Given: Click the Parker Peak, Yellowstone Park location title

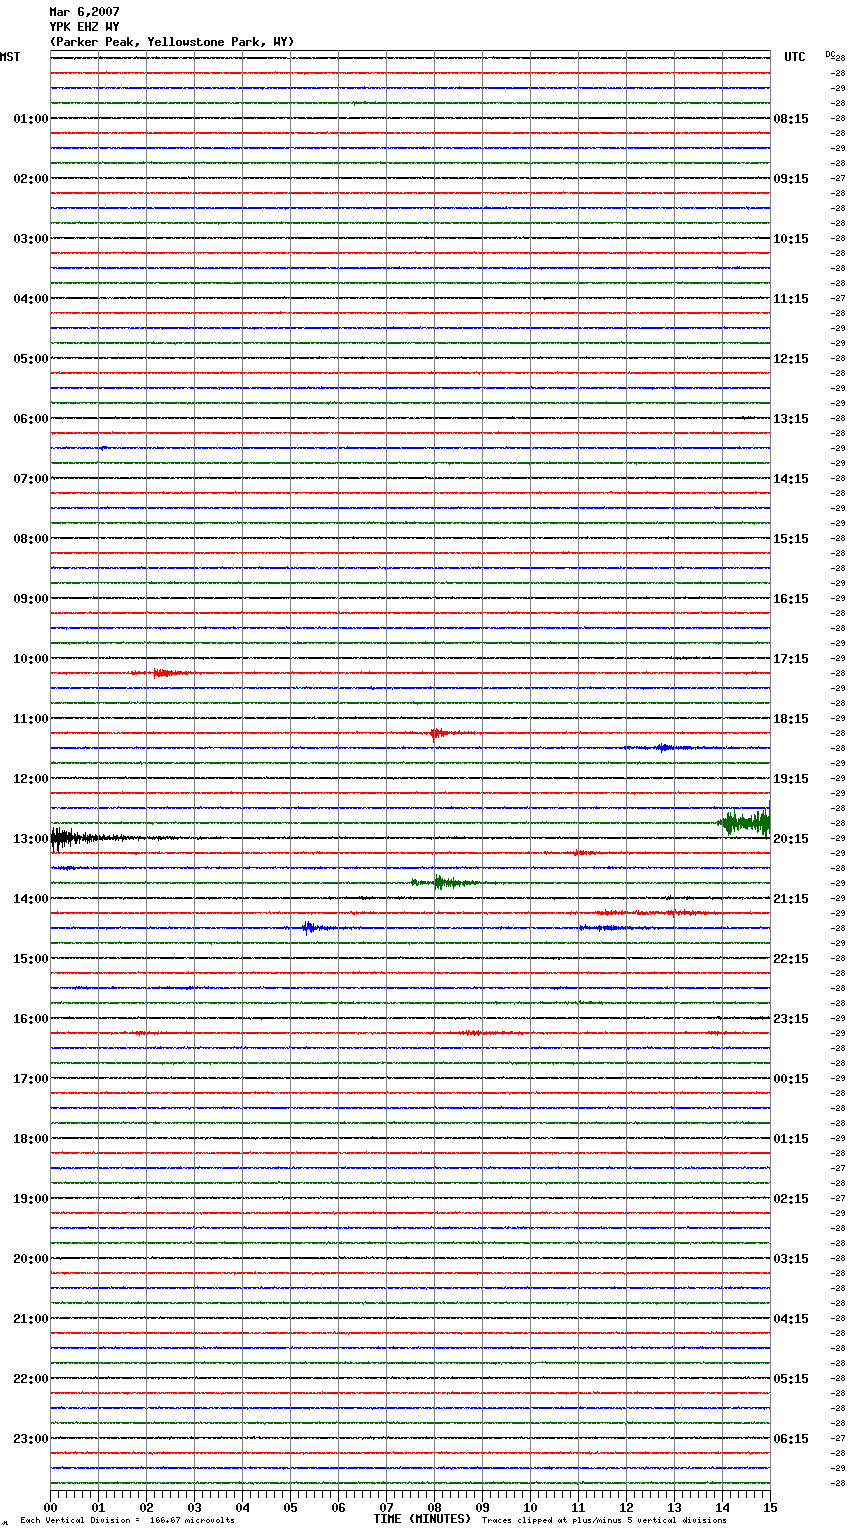Looking at the screenshot, I should (x=172, y=42).
